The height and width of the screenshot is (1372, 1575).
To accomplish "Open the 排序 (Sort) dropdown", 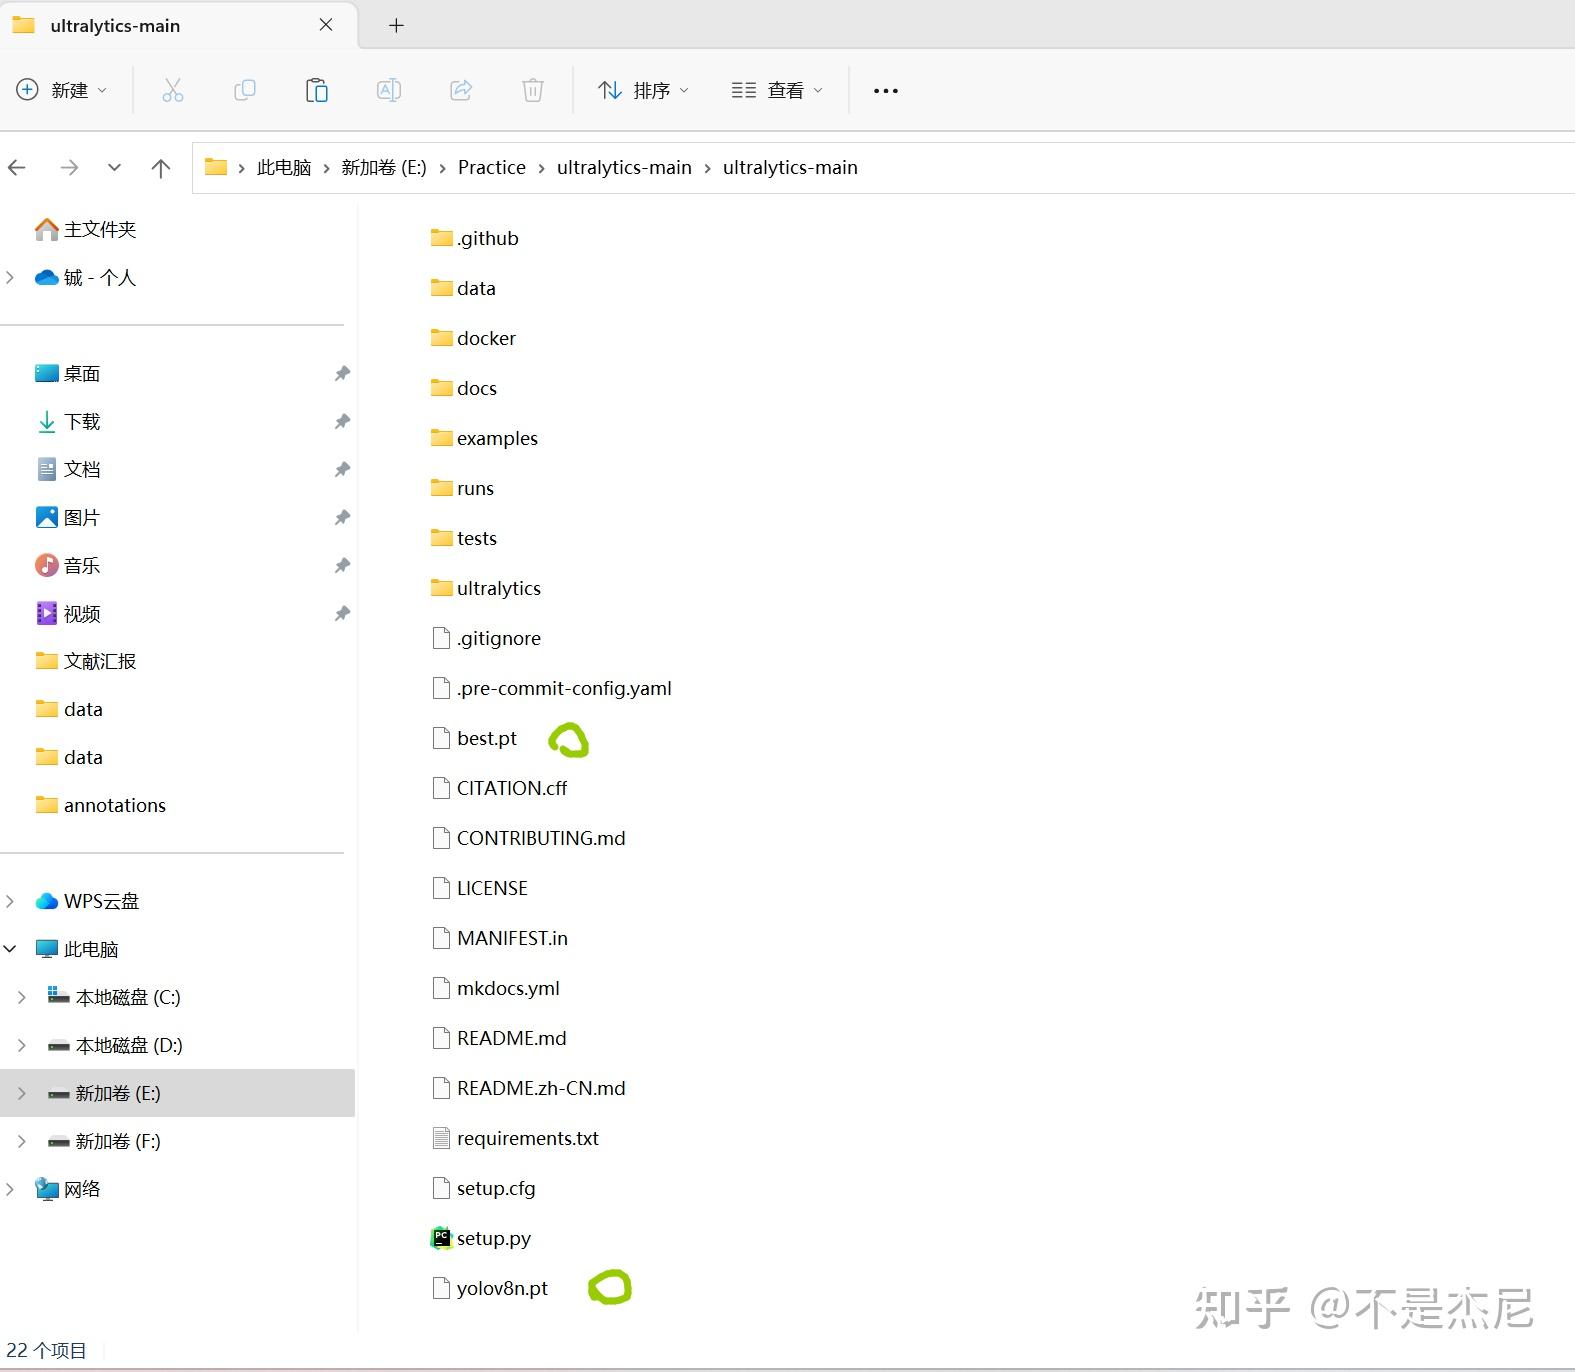I will 644,90.
